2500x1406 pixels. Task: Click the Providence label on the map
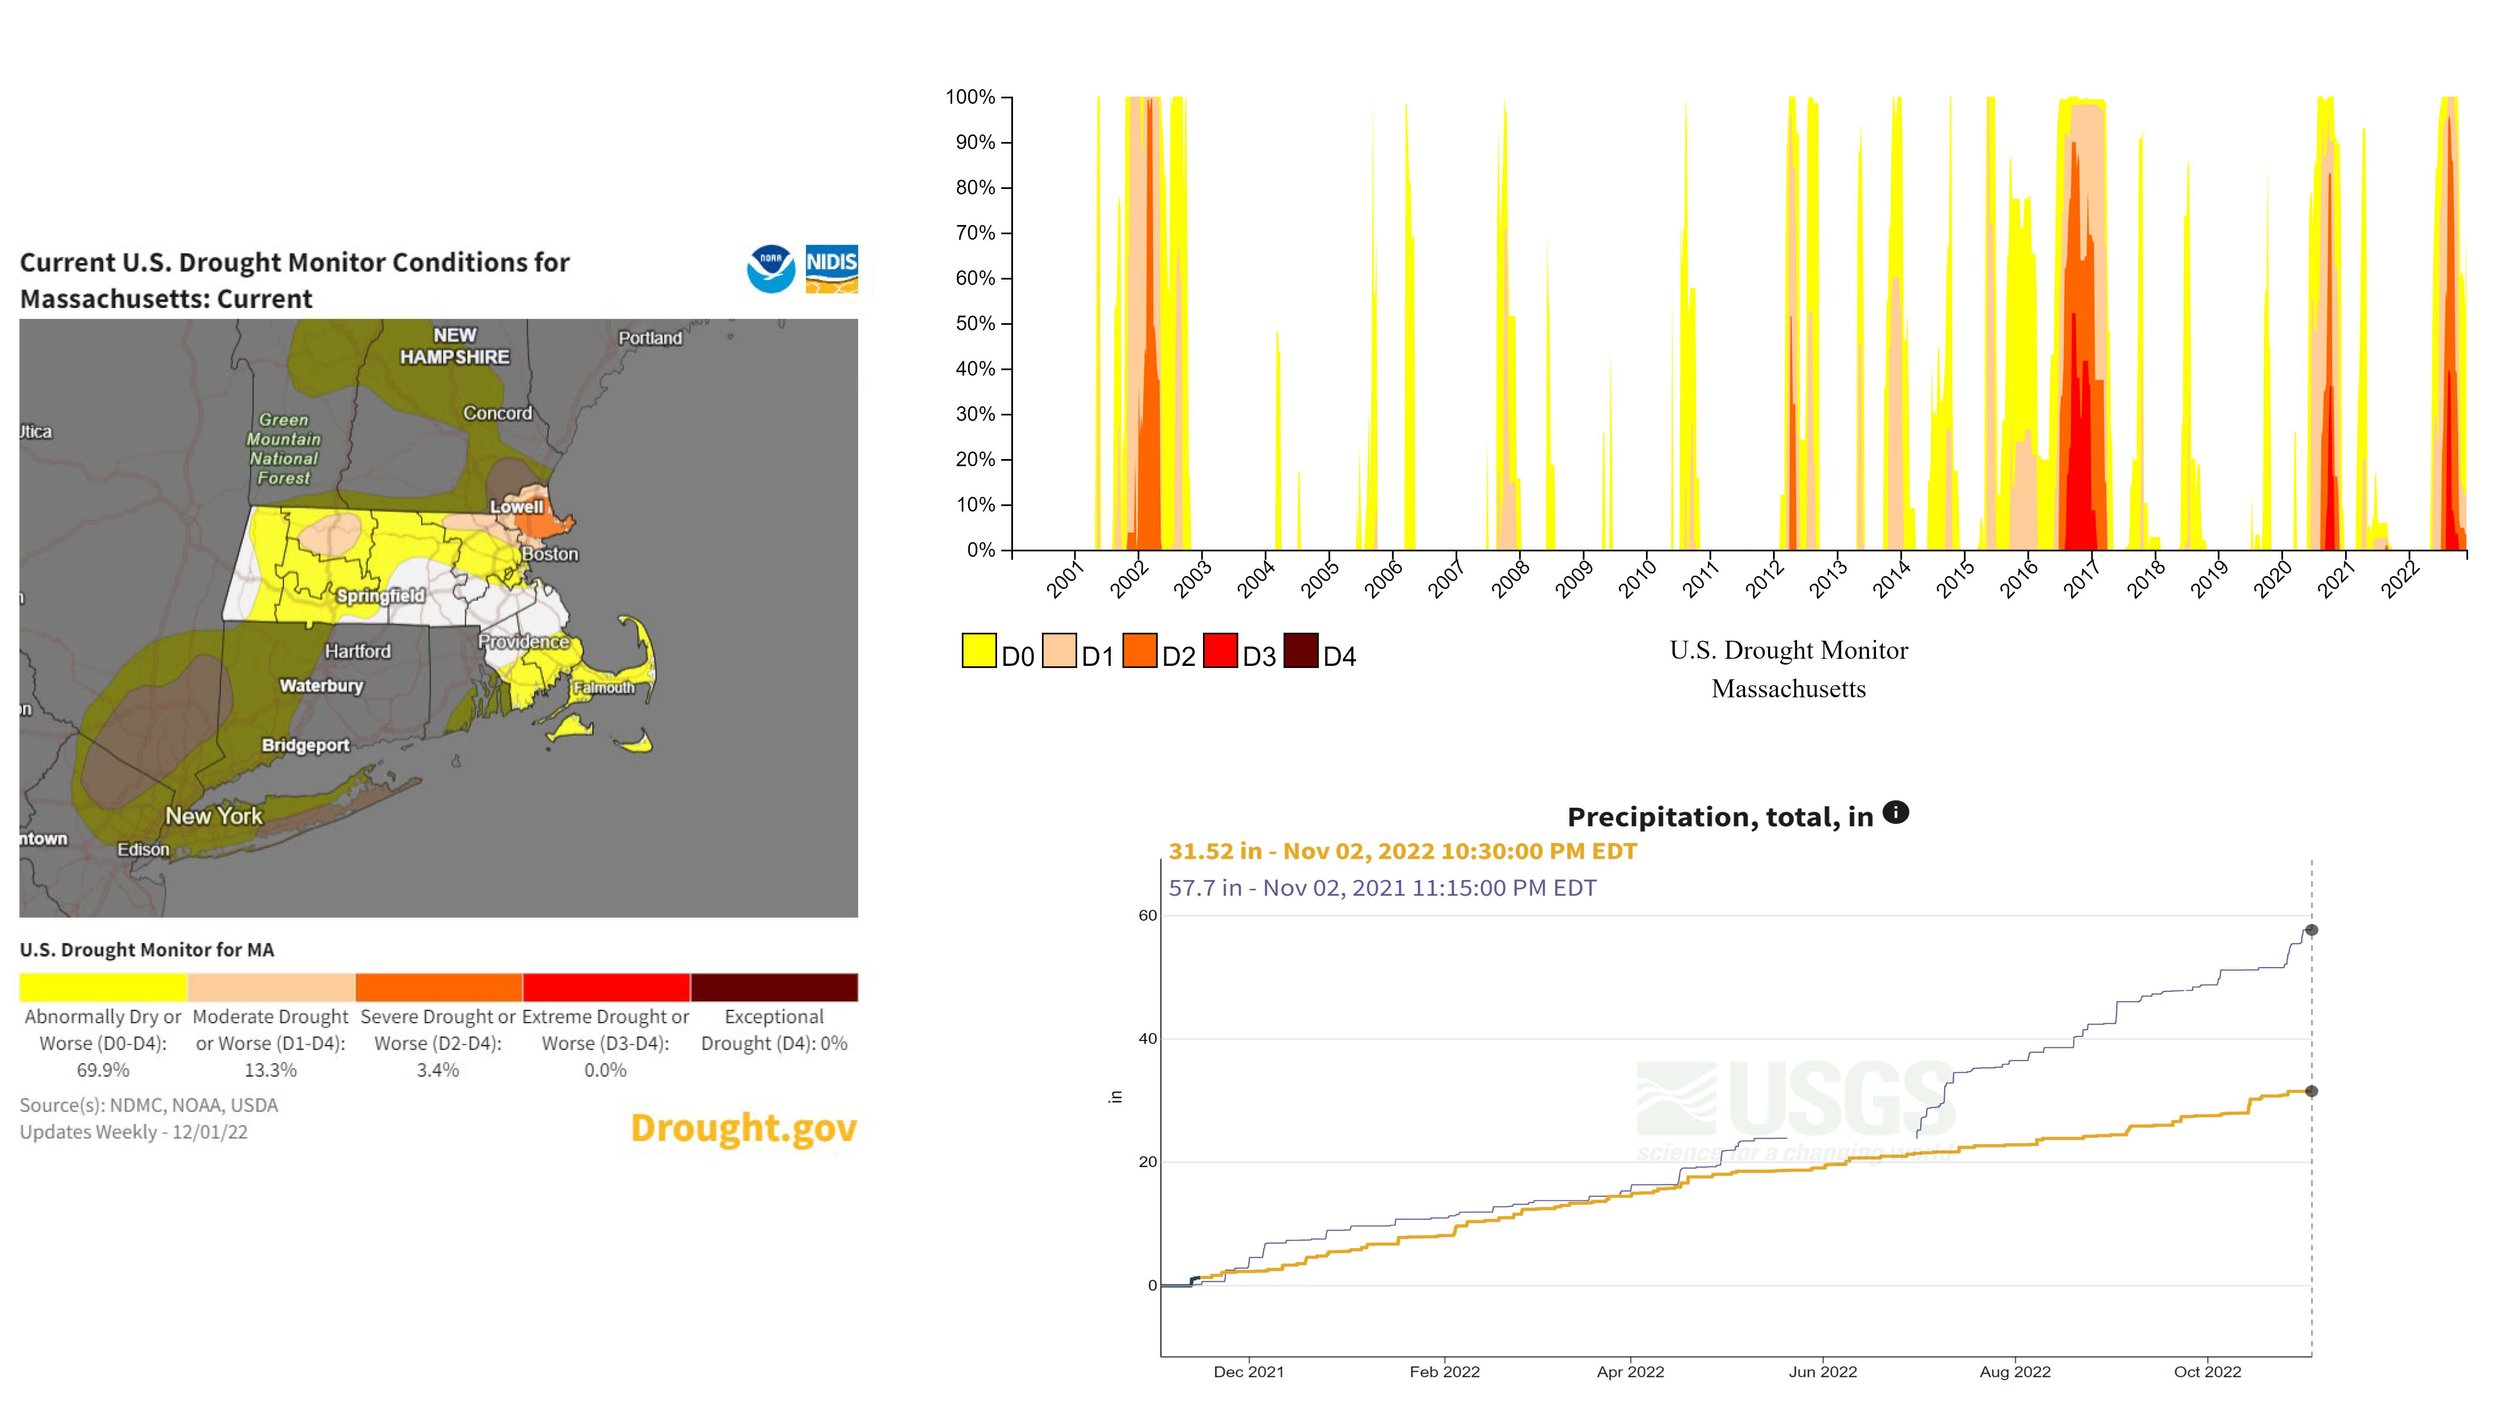523,641
